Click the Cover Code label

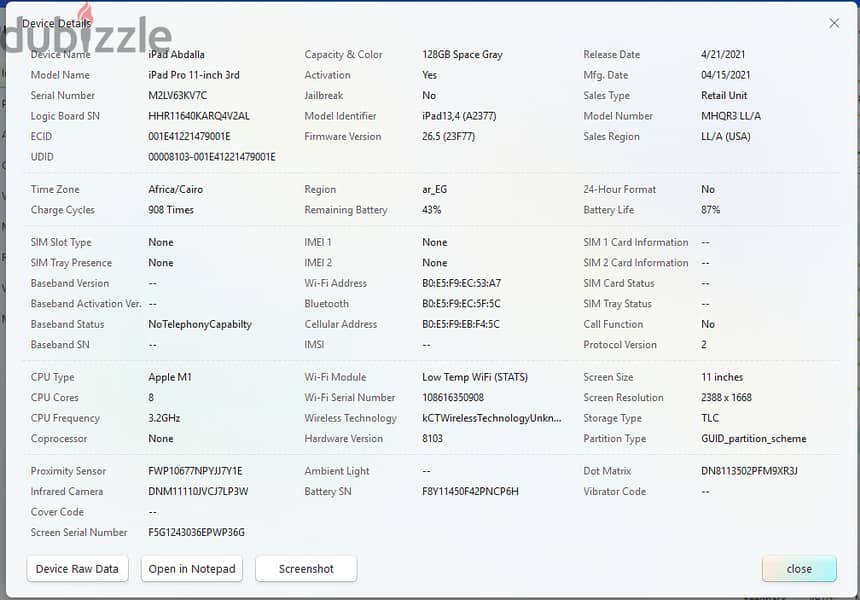pyautogui.click(x=57, y=512)
